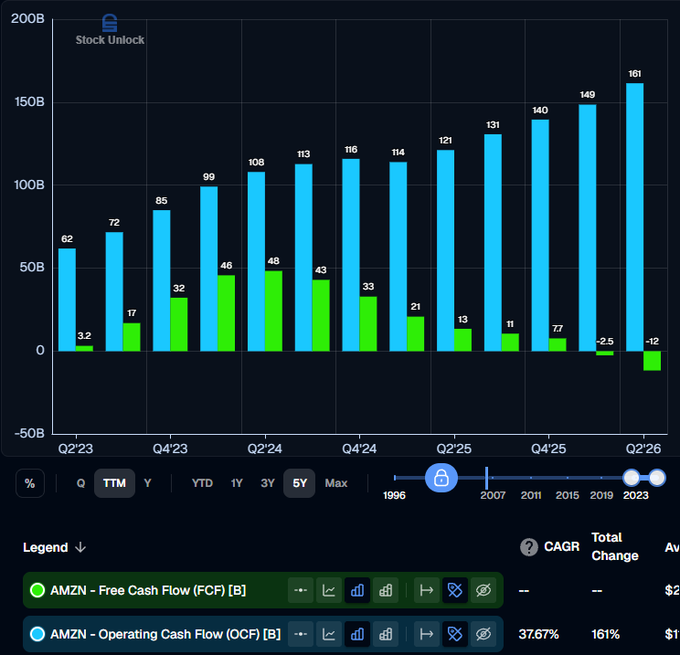Choose the 5Y time range
This screenshot has height=655, width=680.
click(299, 483)
